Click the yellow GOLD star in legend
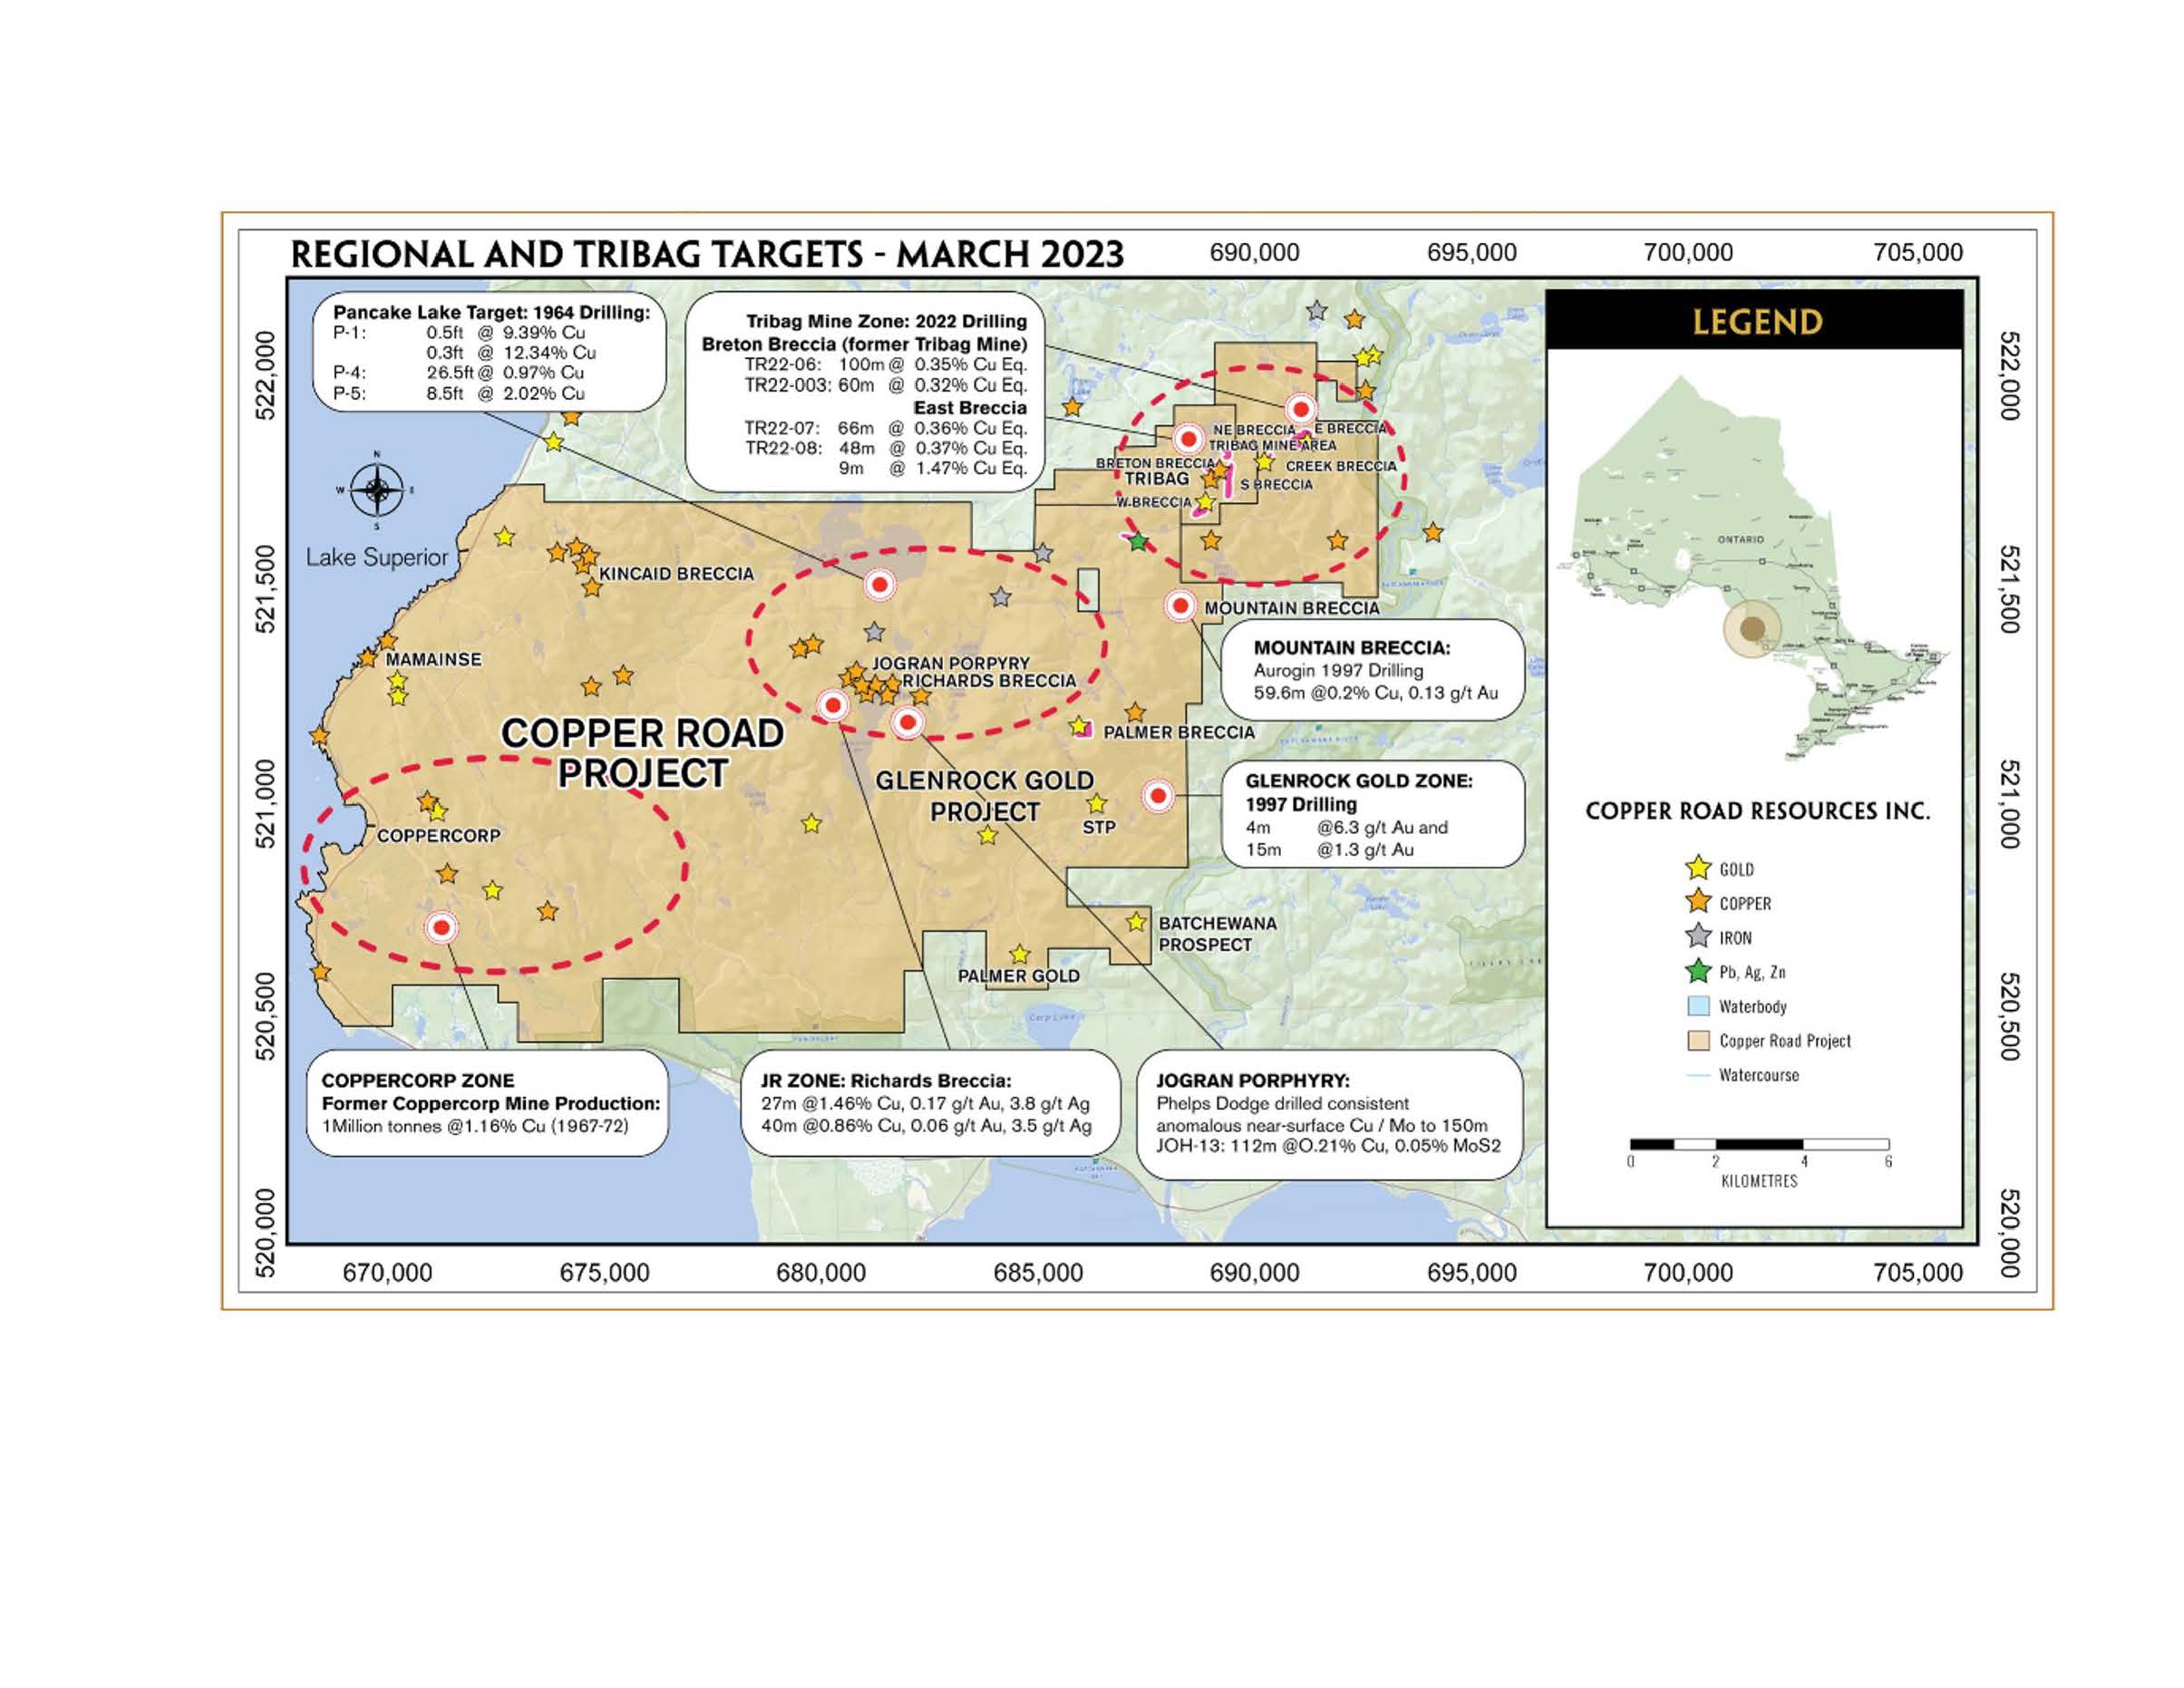Viewport: 2184px width, 1688px height. tap(1698, 868)
